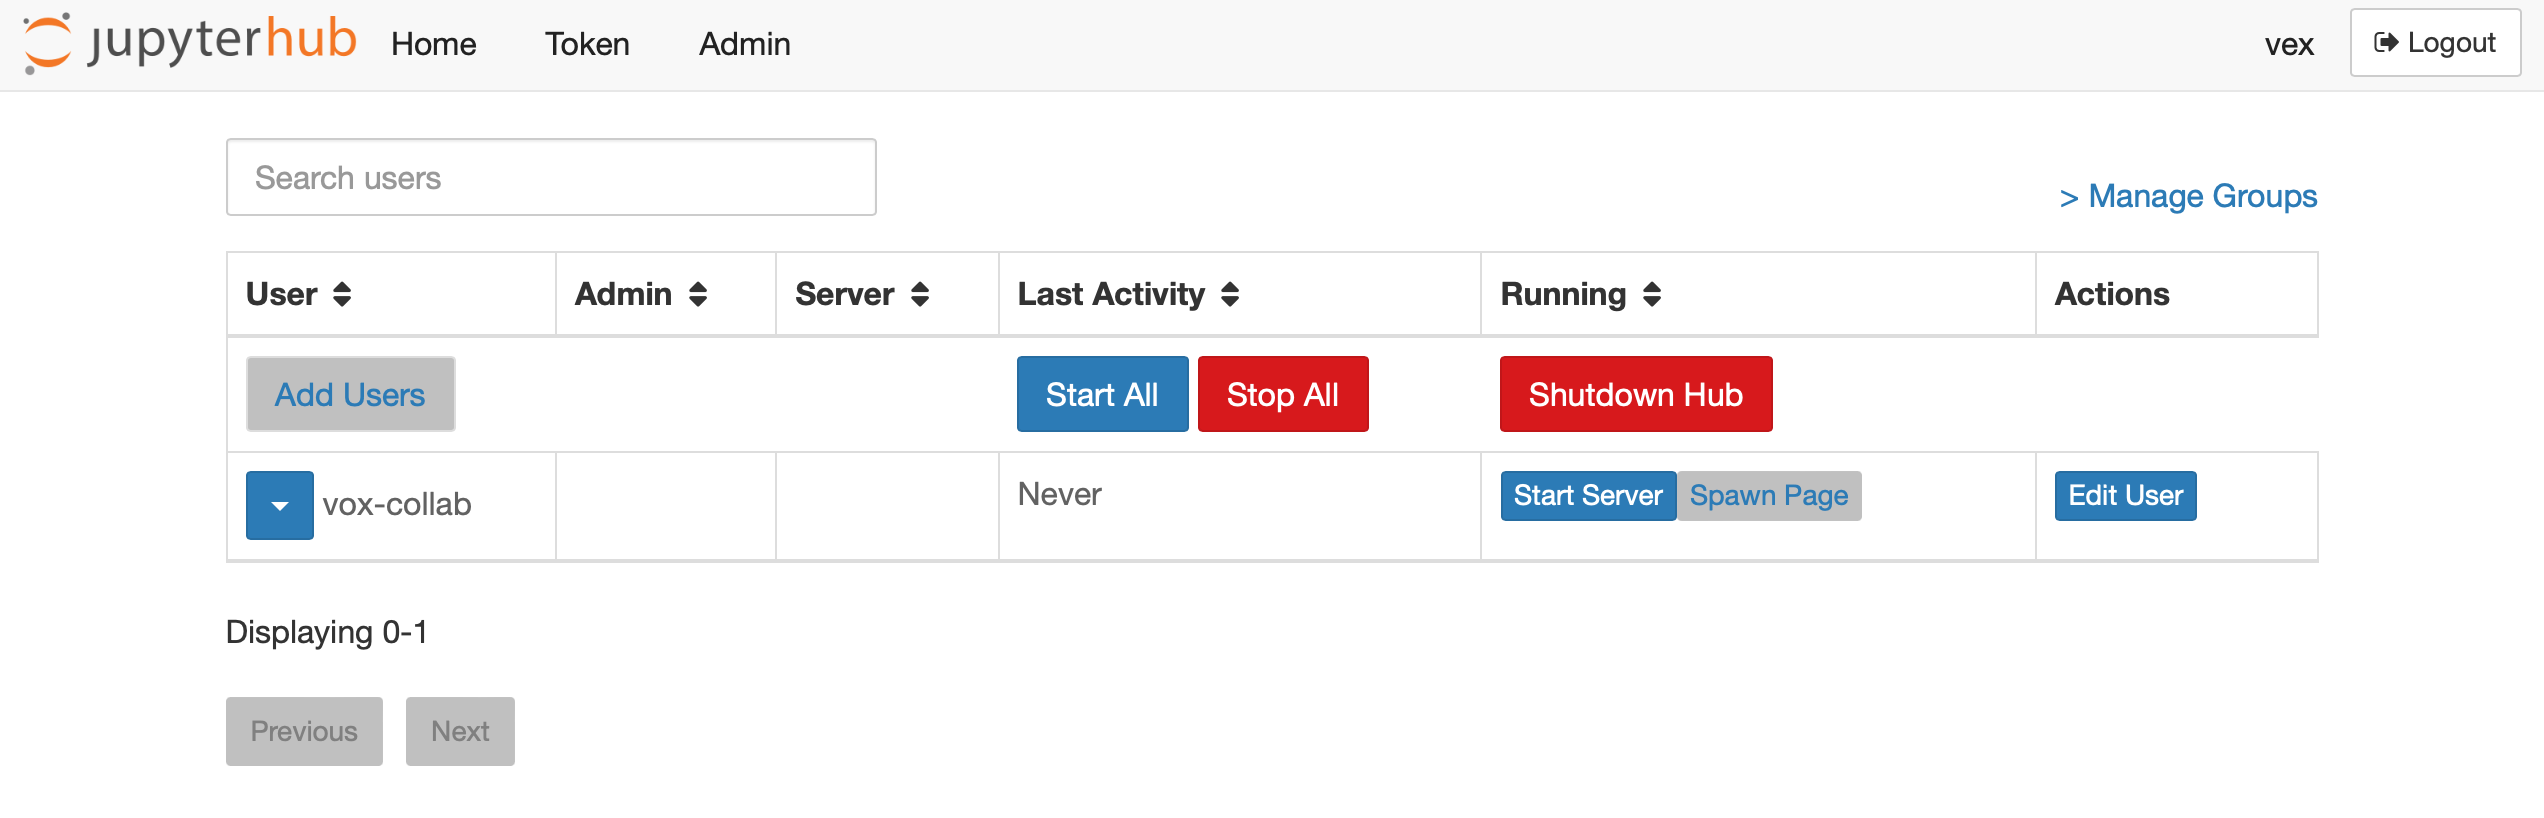Start Server for vox-collab
Image resolution: width=2544 pixels, height=818 pixels.
click(x=1587, y=496)
